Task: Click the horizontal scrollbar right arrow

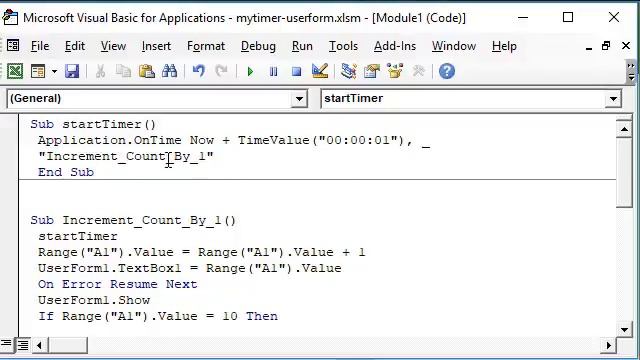Action: tap(608, 346)
